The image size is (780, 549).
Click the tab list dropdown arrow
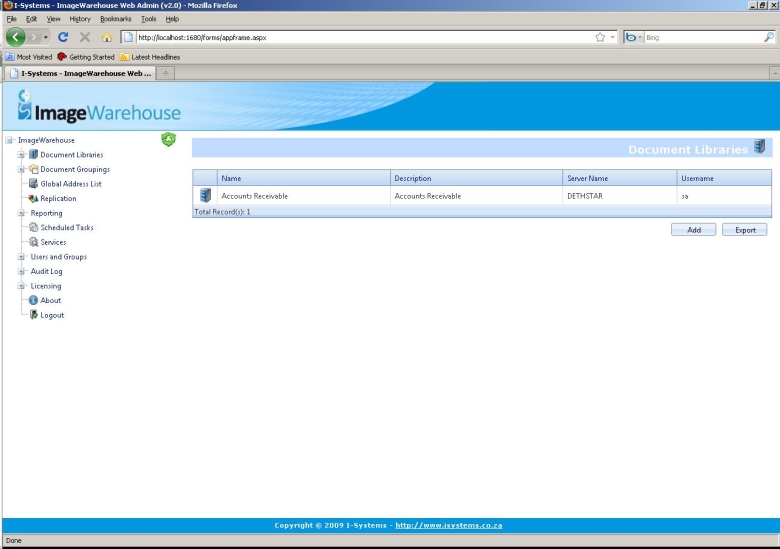coord(775,73)
